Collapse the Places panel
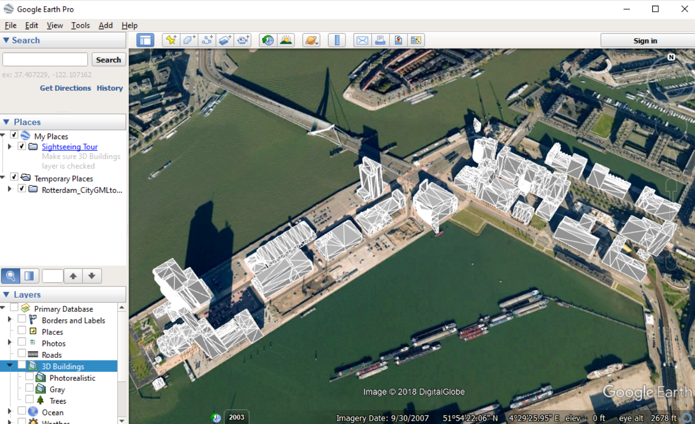695x424 pixels. 6,122
